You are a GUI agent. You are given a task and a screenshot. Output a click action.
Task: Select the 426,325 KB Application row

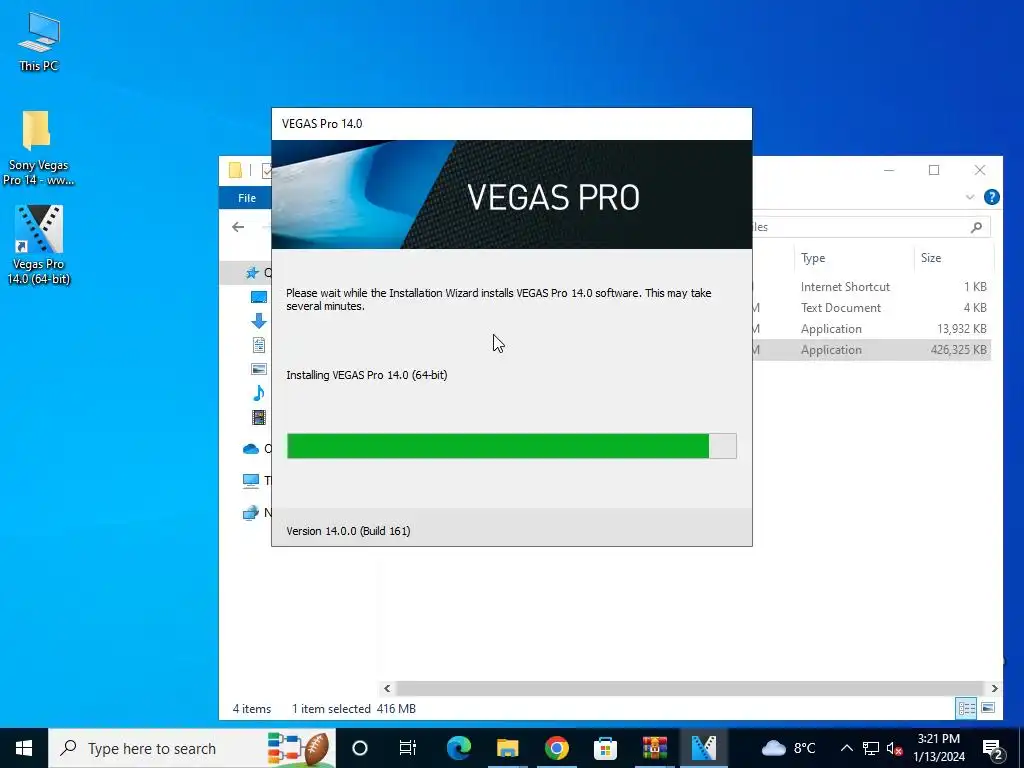[871, 349]
